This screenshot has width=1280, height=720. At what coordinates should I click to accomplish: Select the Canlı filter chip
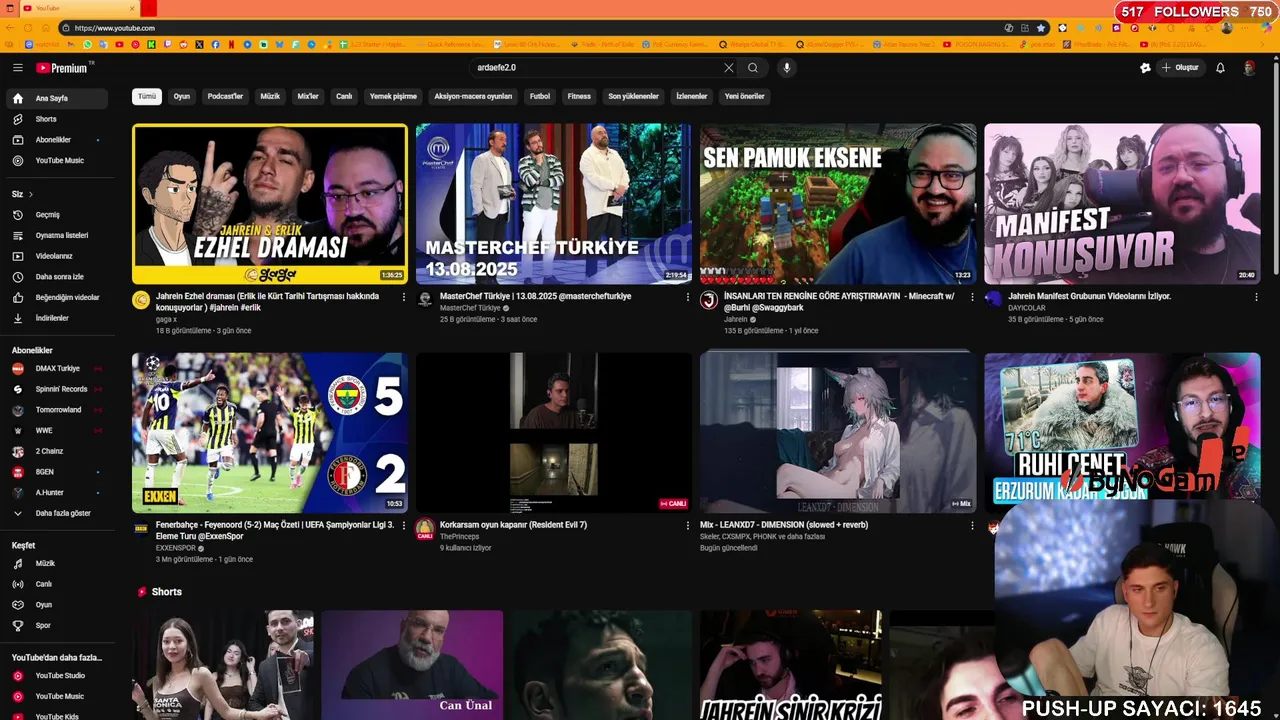(x=344, y=97)
